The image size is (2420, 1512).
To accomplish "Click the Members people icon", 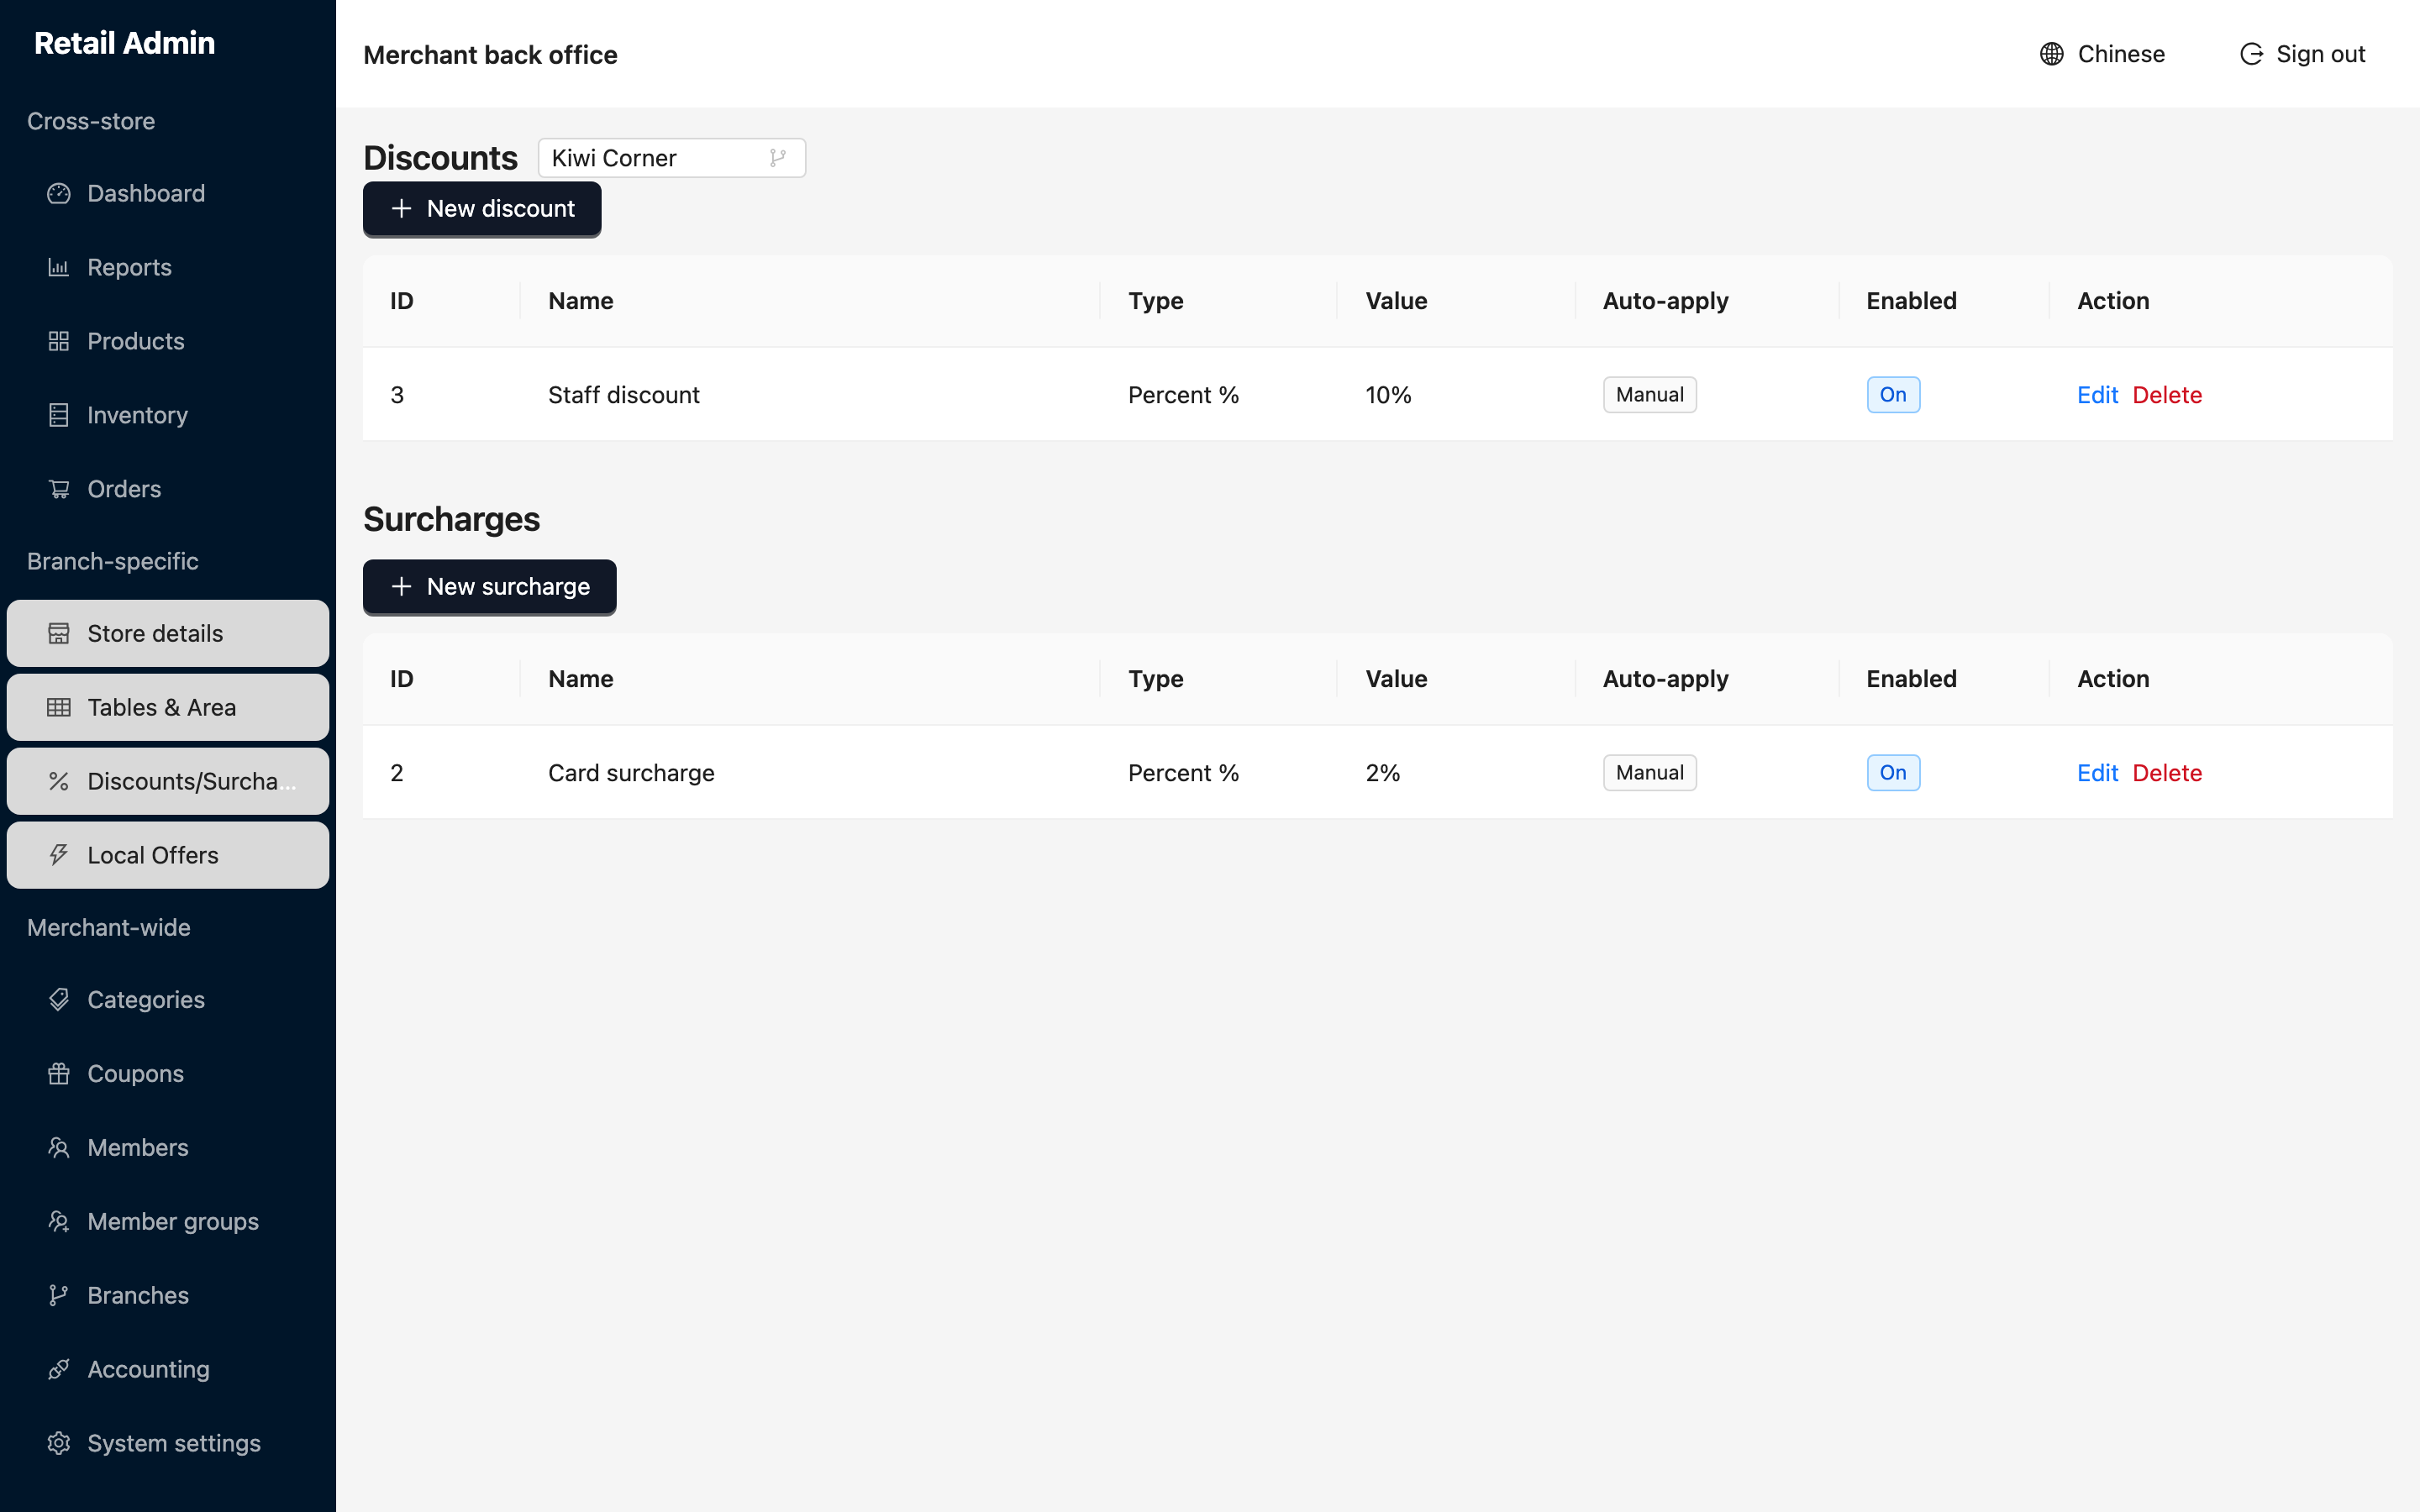I will 59,1147.
